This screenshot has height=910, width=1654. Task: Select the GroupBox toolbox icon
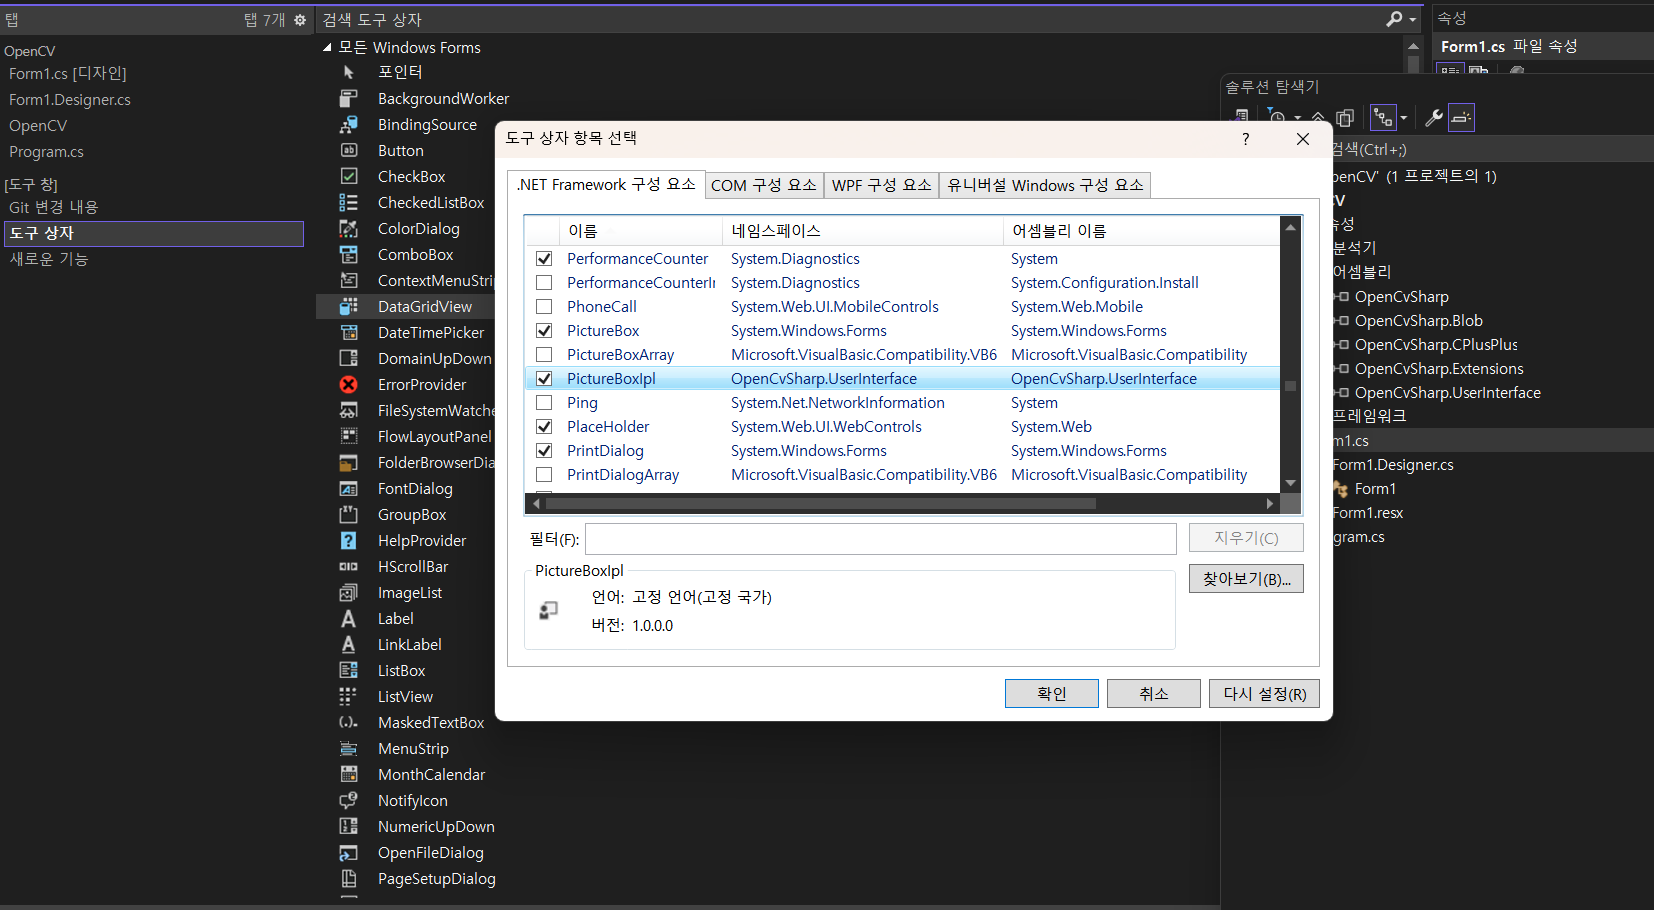pos(348,514)
